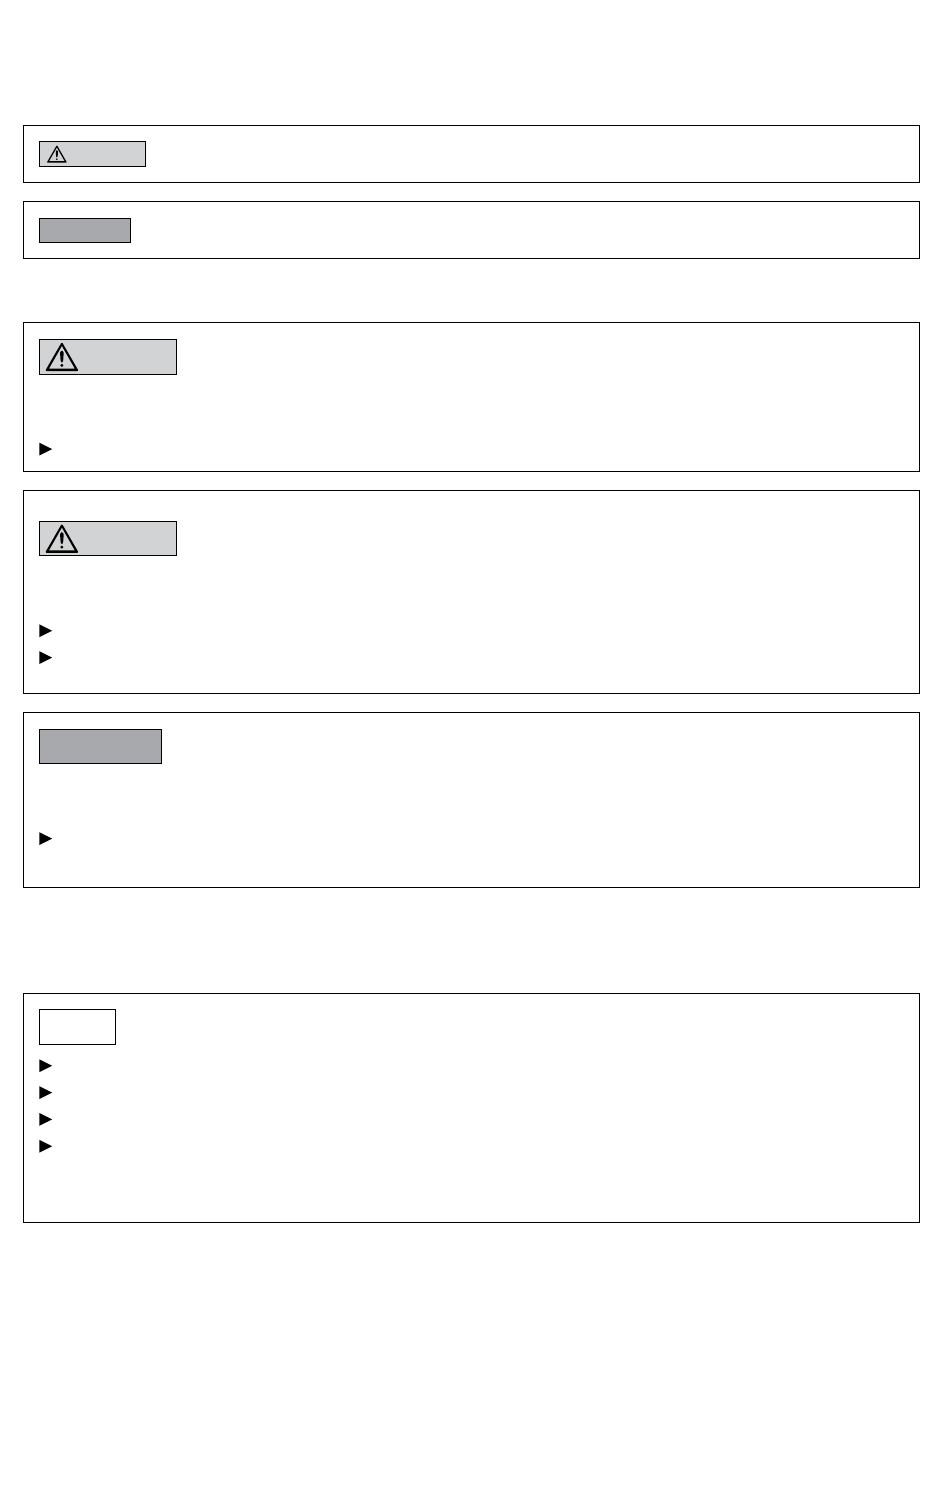Select the single arrow bullet below the first large warning
Image resolution: width=950 pixels, height=1503 pixels.
[x=45, y=449]
